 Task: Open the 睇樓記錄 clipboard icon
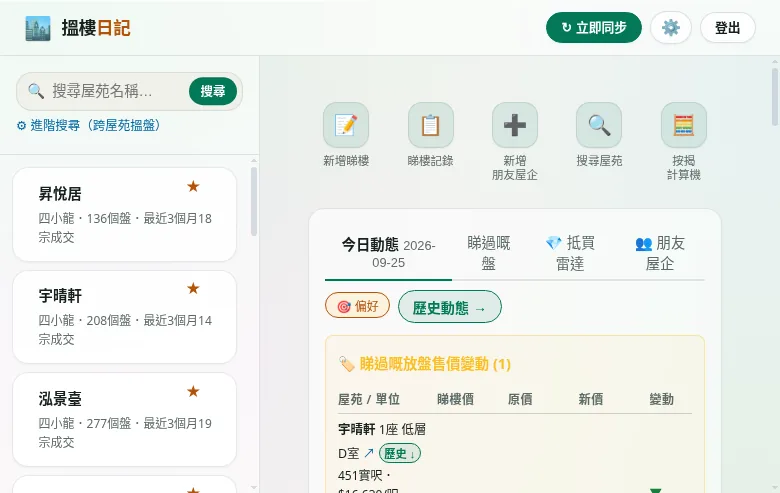point(430,125)
